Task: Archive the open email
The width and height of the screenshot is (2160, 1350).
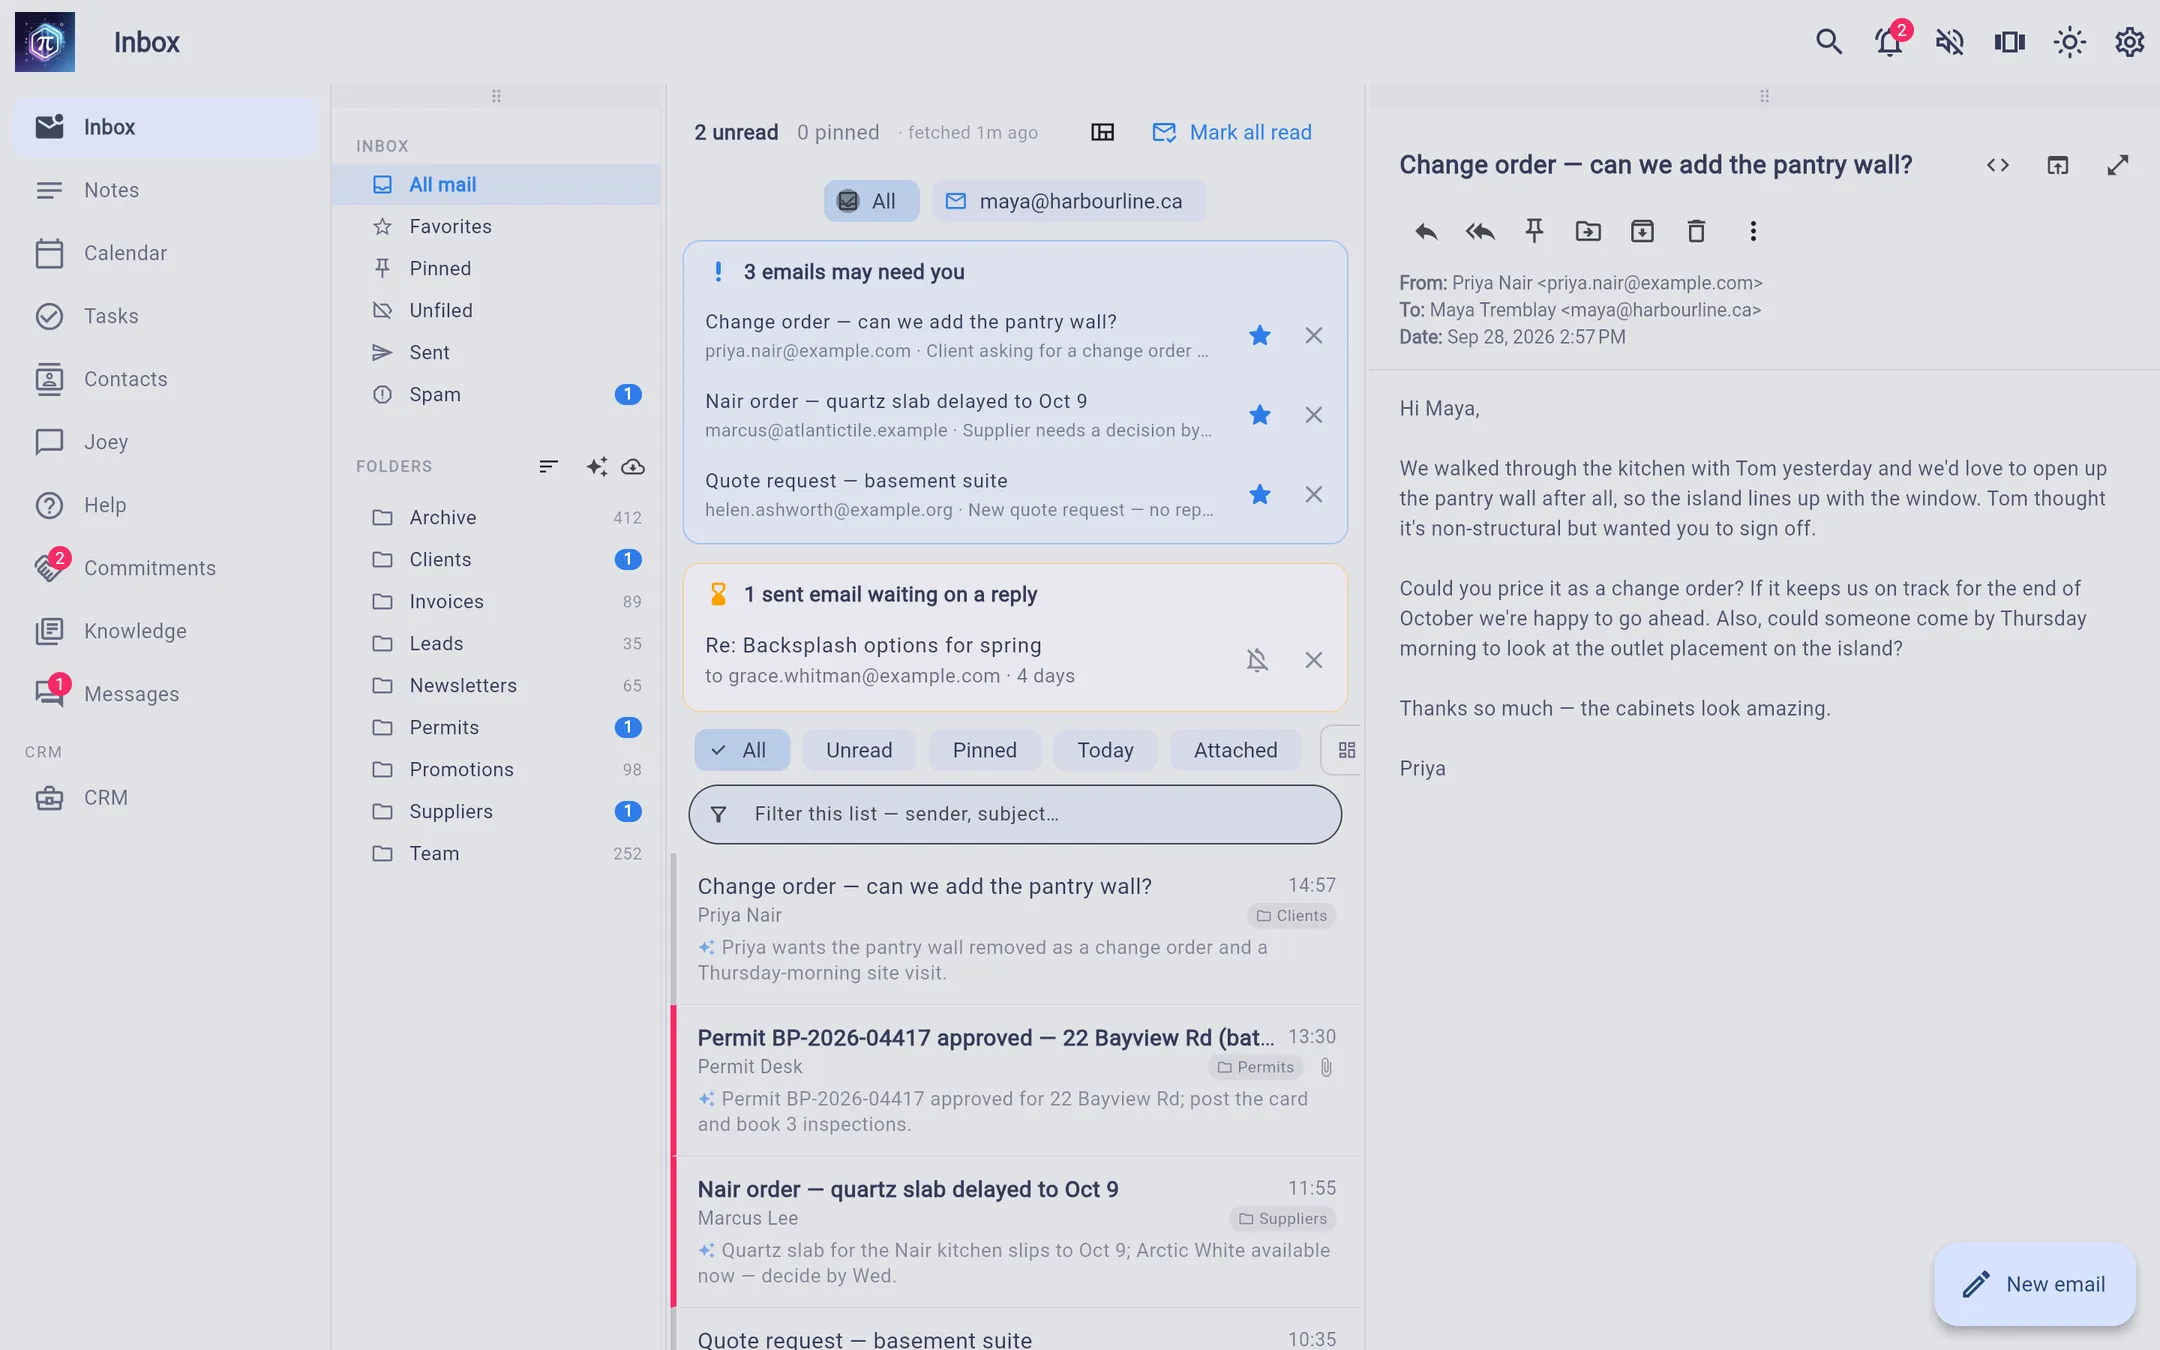Action: (1642, 232)
